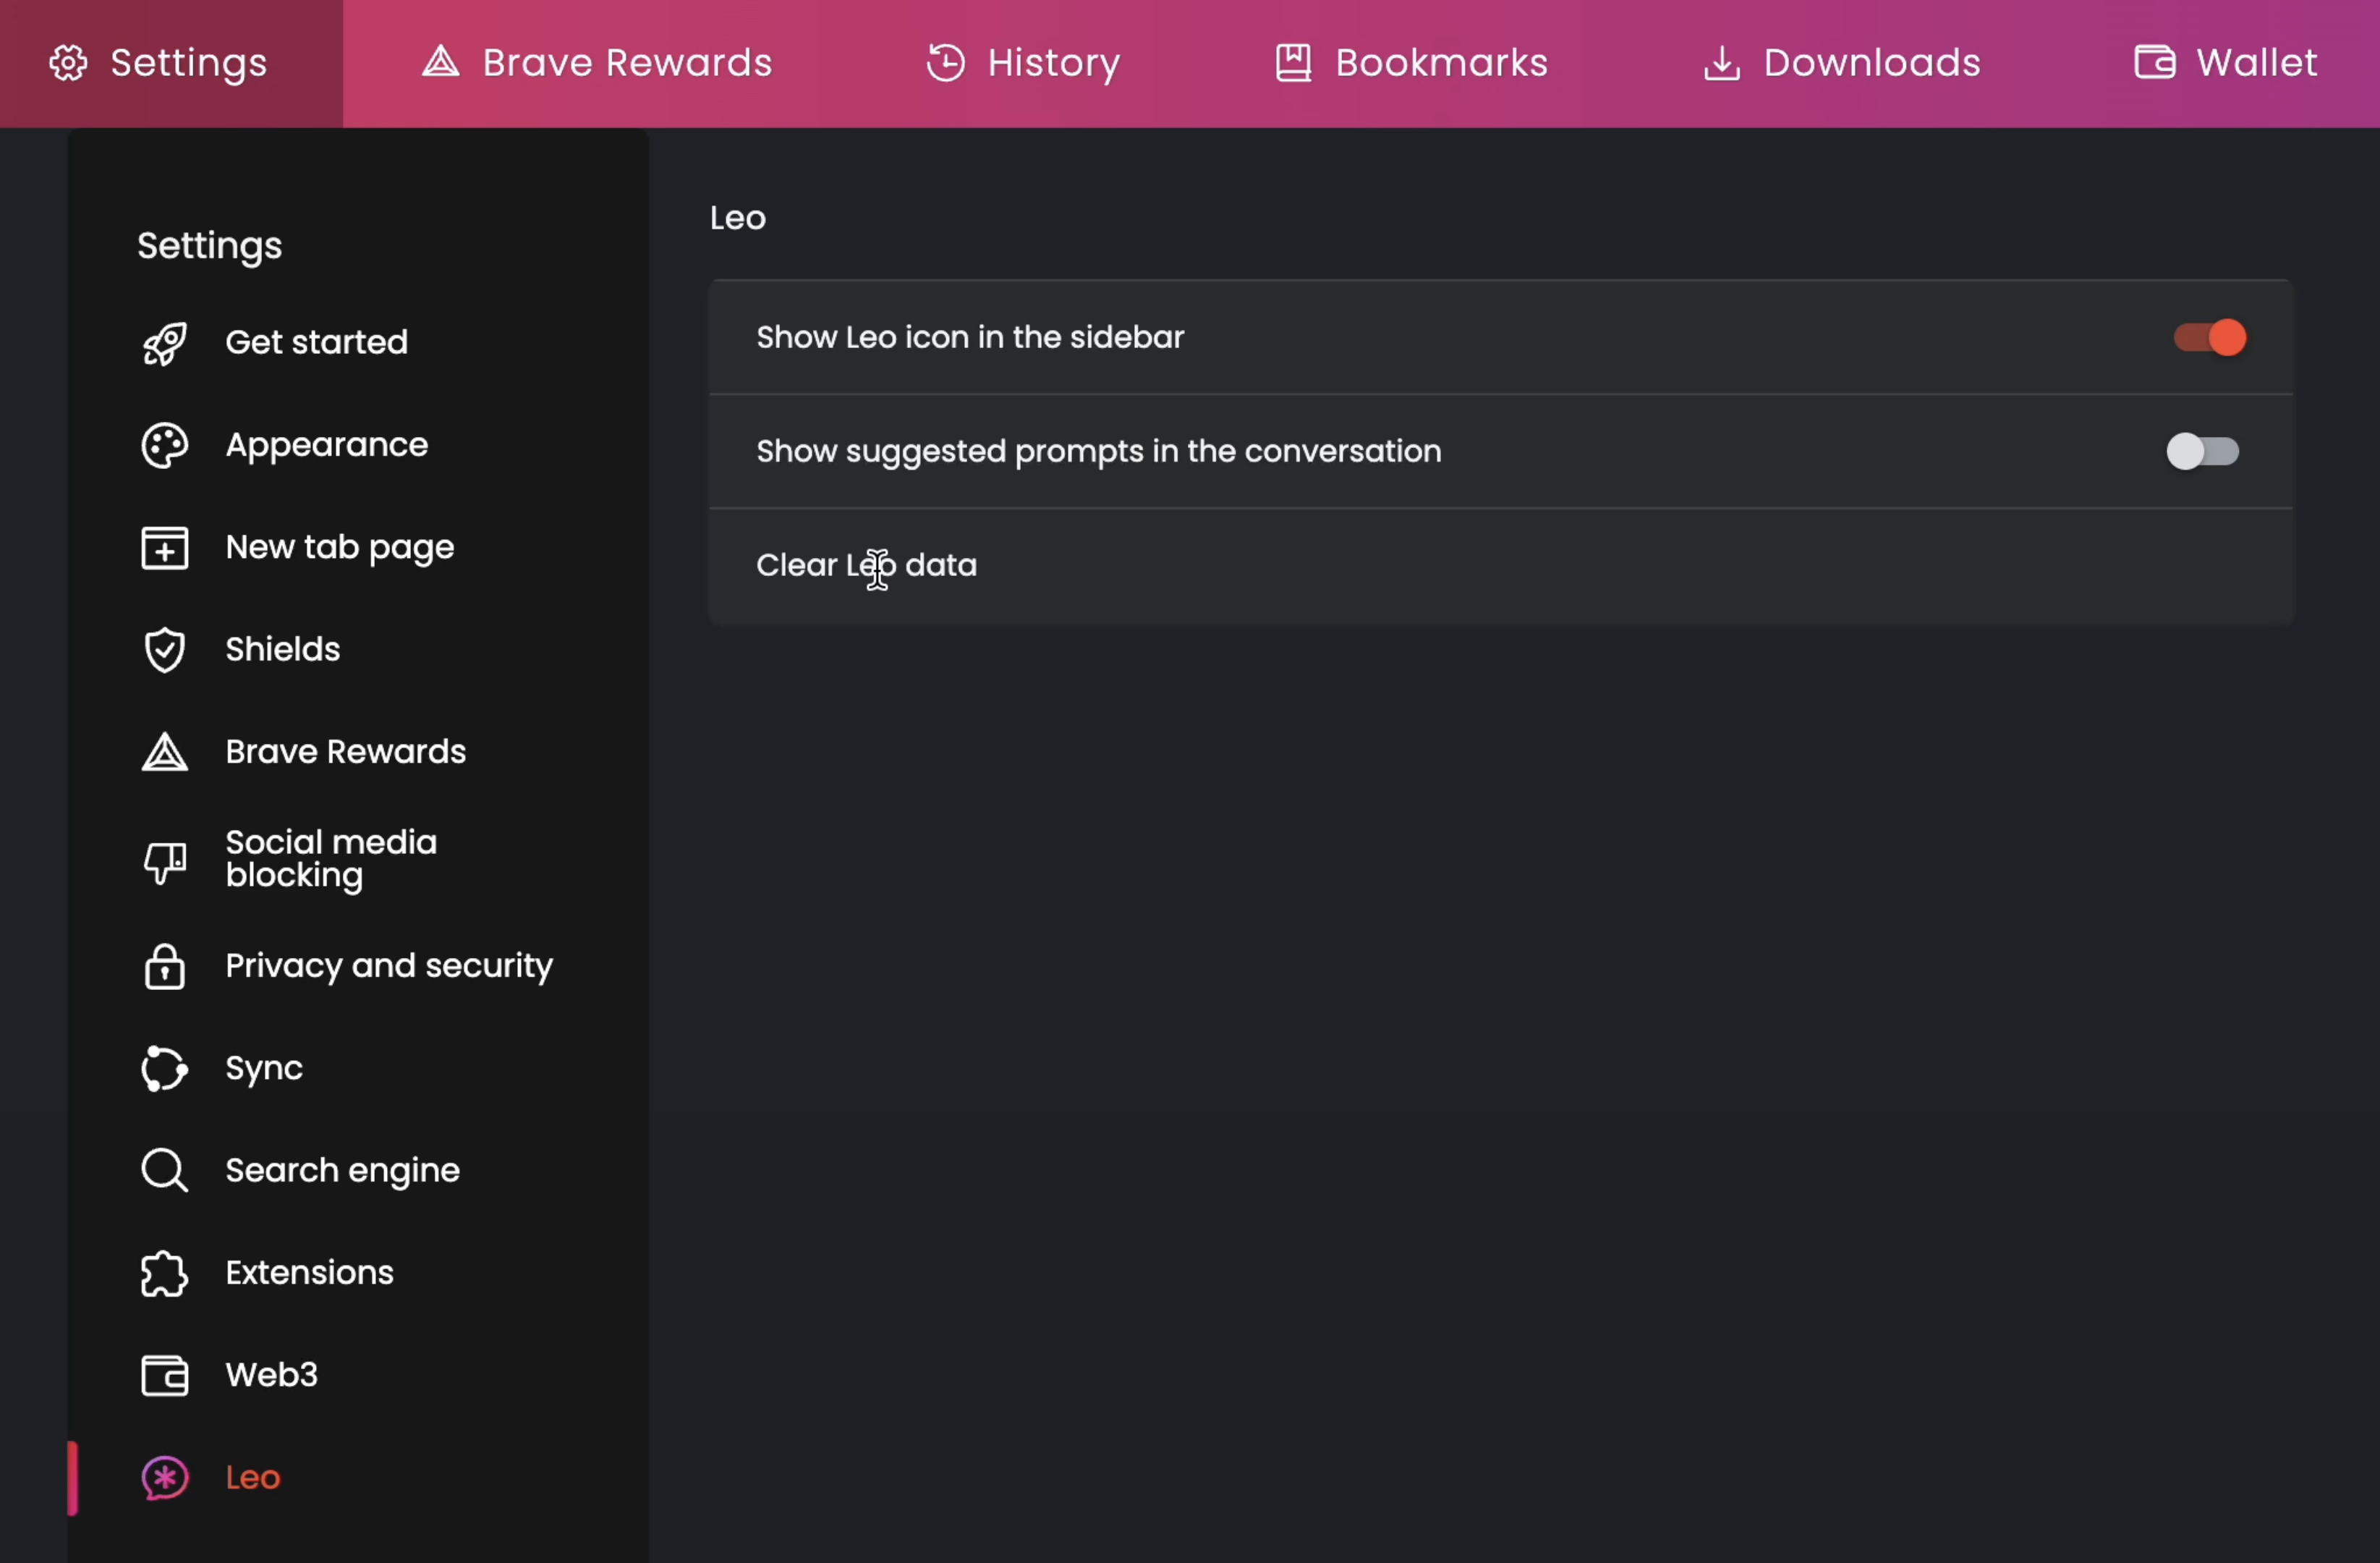Click the New tab page icon
The image size is (2380, 1563).
165,547
